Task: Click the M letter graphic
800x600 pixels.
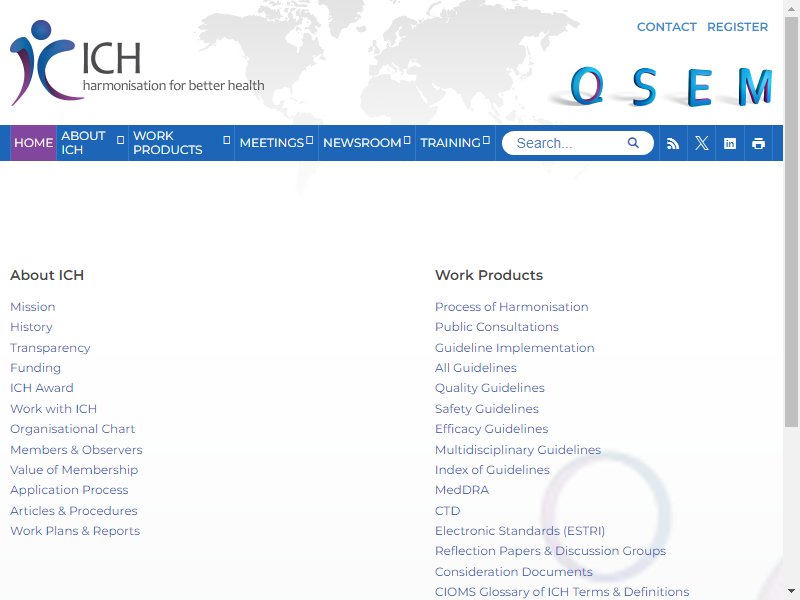Action: point(755,86)
